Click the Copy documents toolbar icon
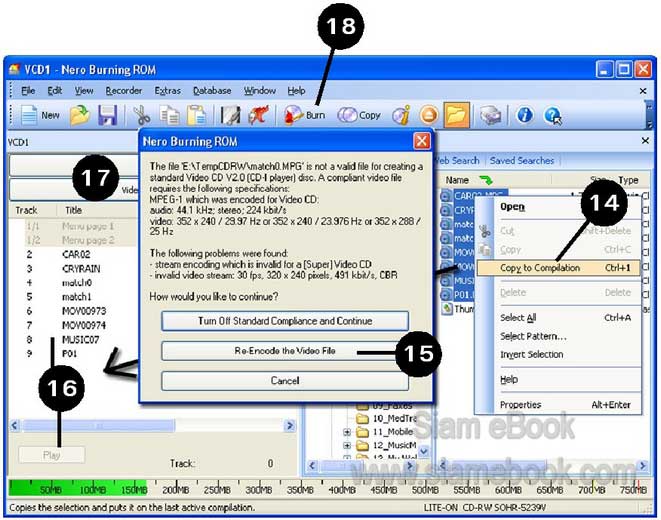Screen dimensions: 661x520 [169, 115]
